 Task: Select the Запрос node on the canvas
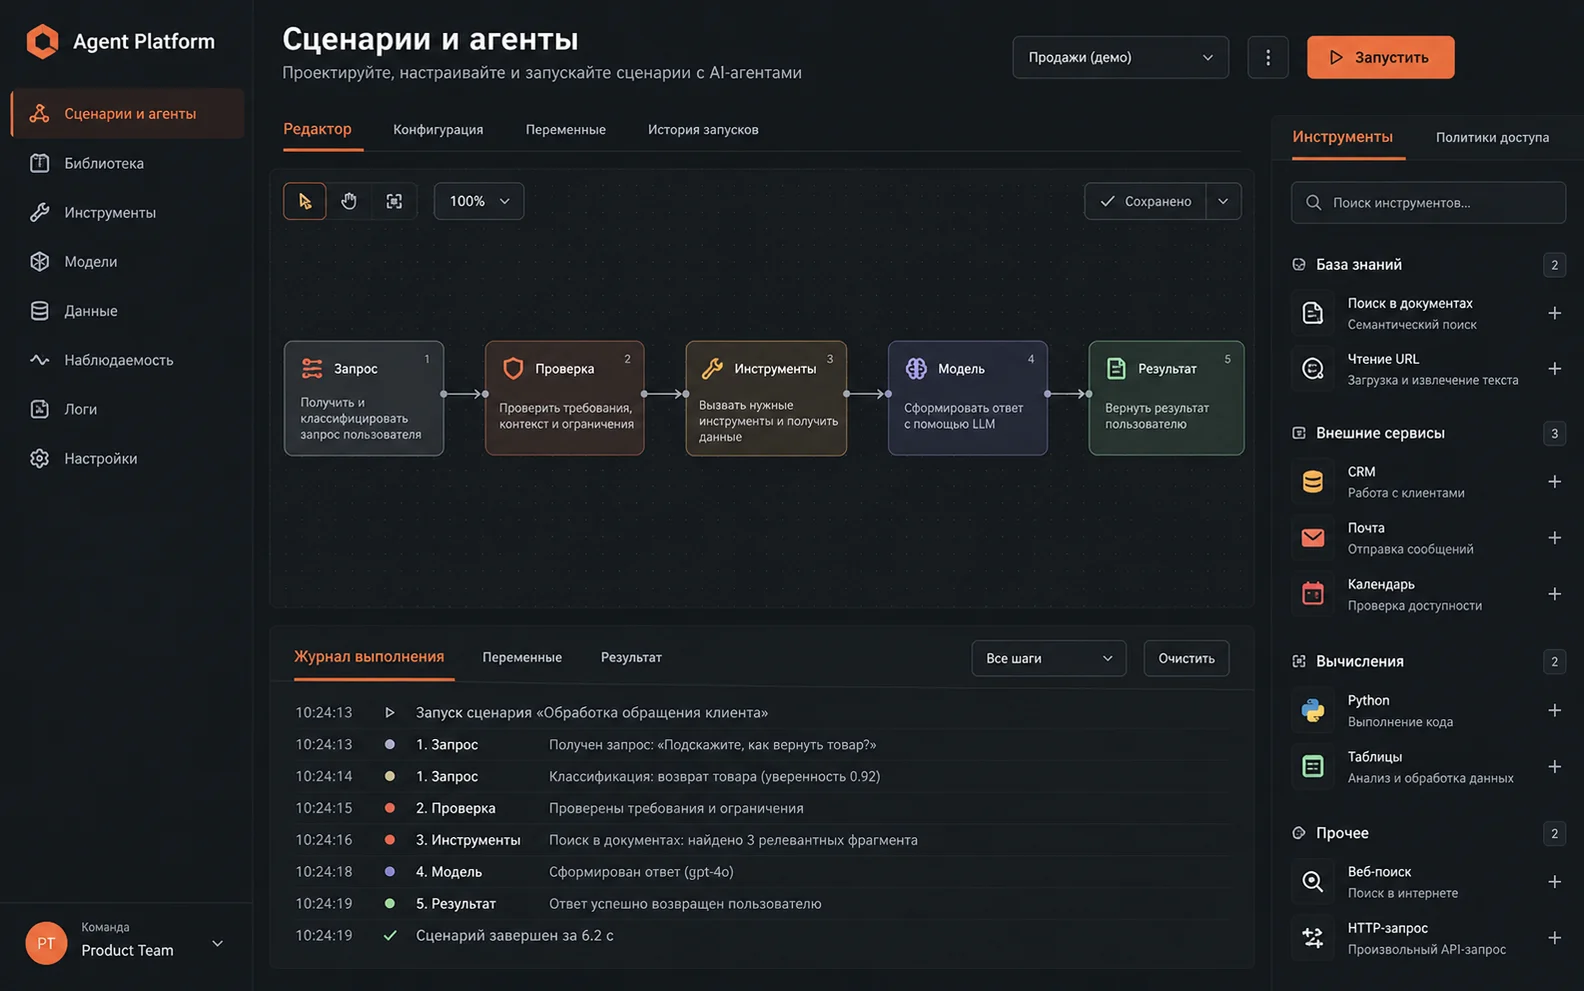364,398
